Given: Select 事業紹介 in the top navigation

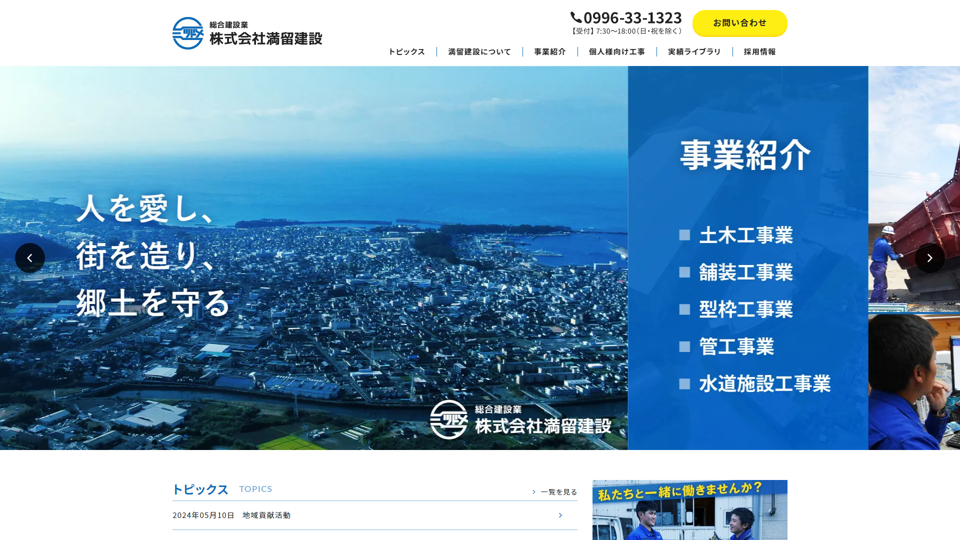Looking at the screenshot, I should pos(549,52).
